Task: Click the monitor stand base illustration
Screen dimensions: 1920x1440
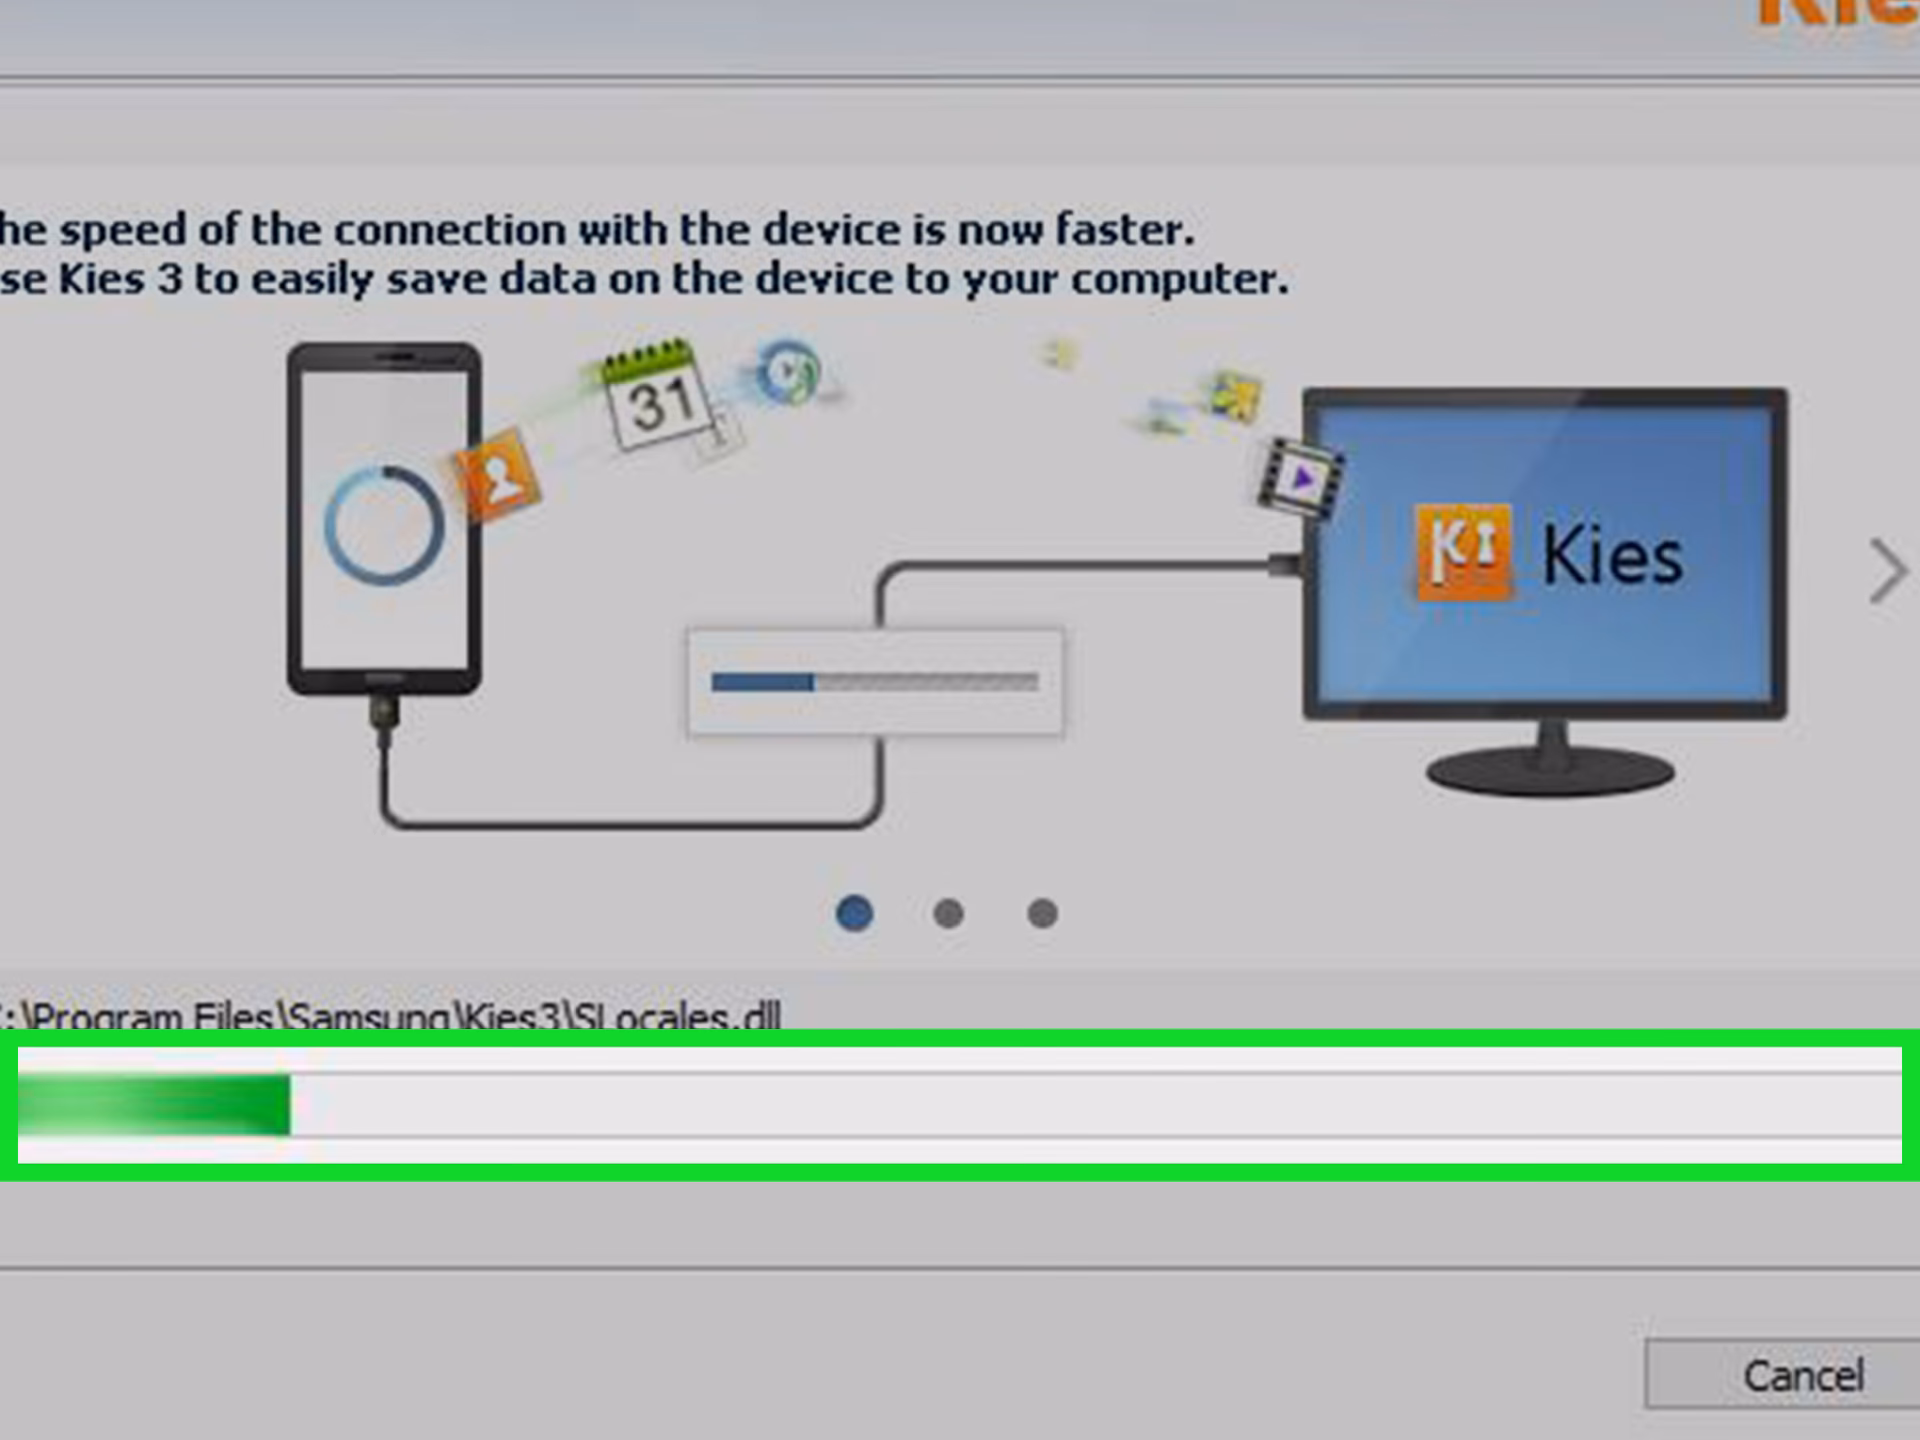Action: tap(1550, 770)
